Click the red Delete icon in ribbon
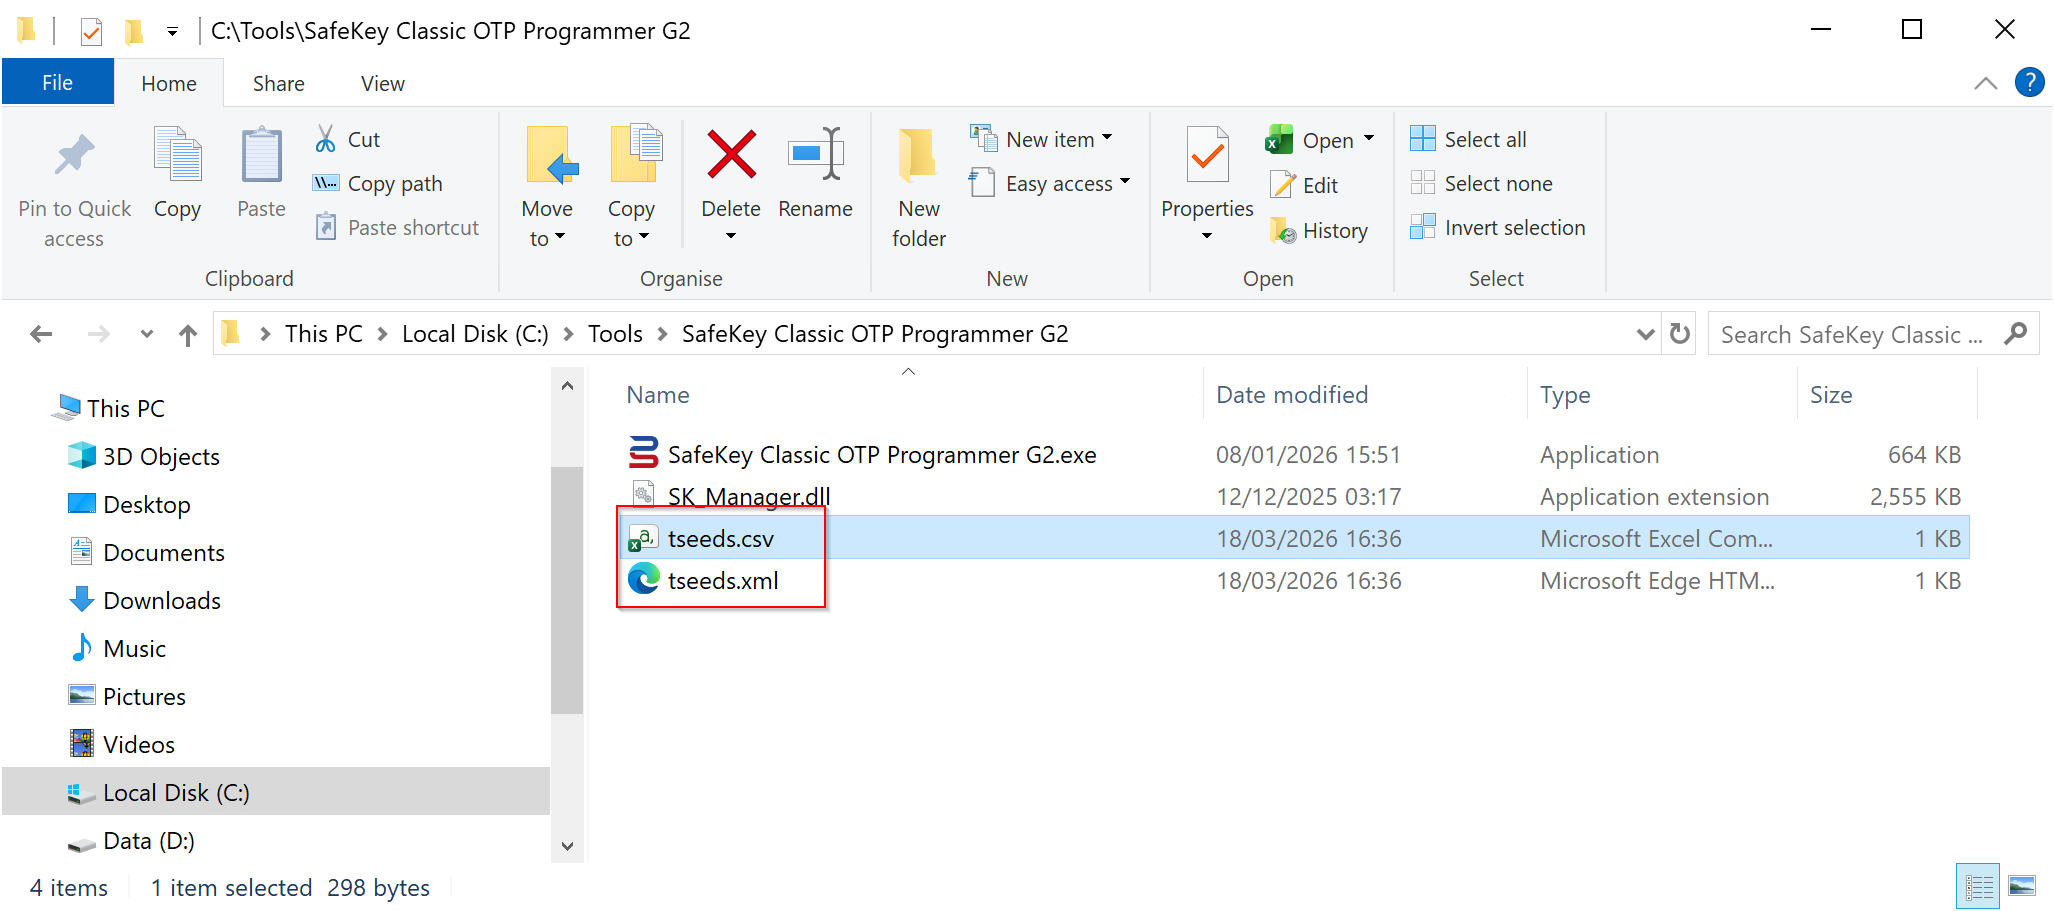The width and height of the screenshot is (2054, 911). pyautogui.click(x=731, y=156)
